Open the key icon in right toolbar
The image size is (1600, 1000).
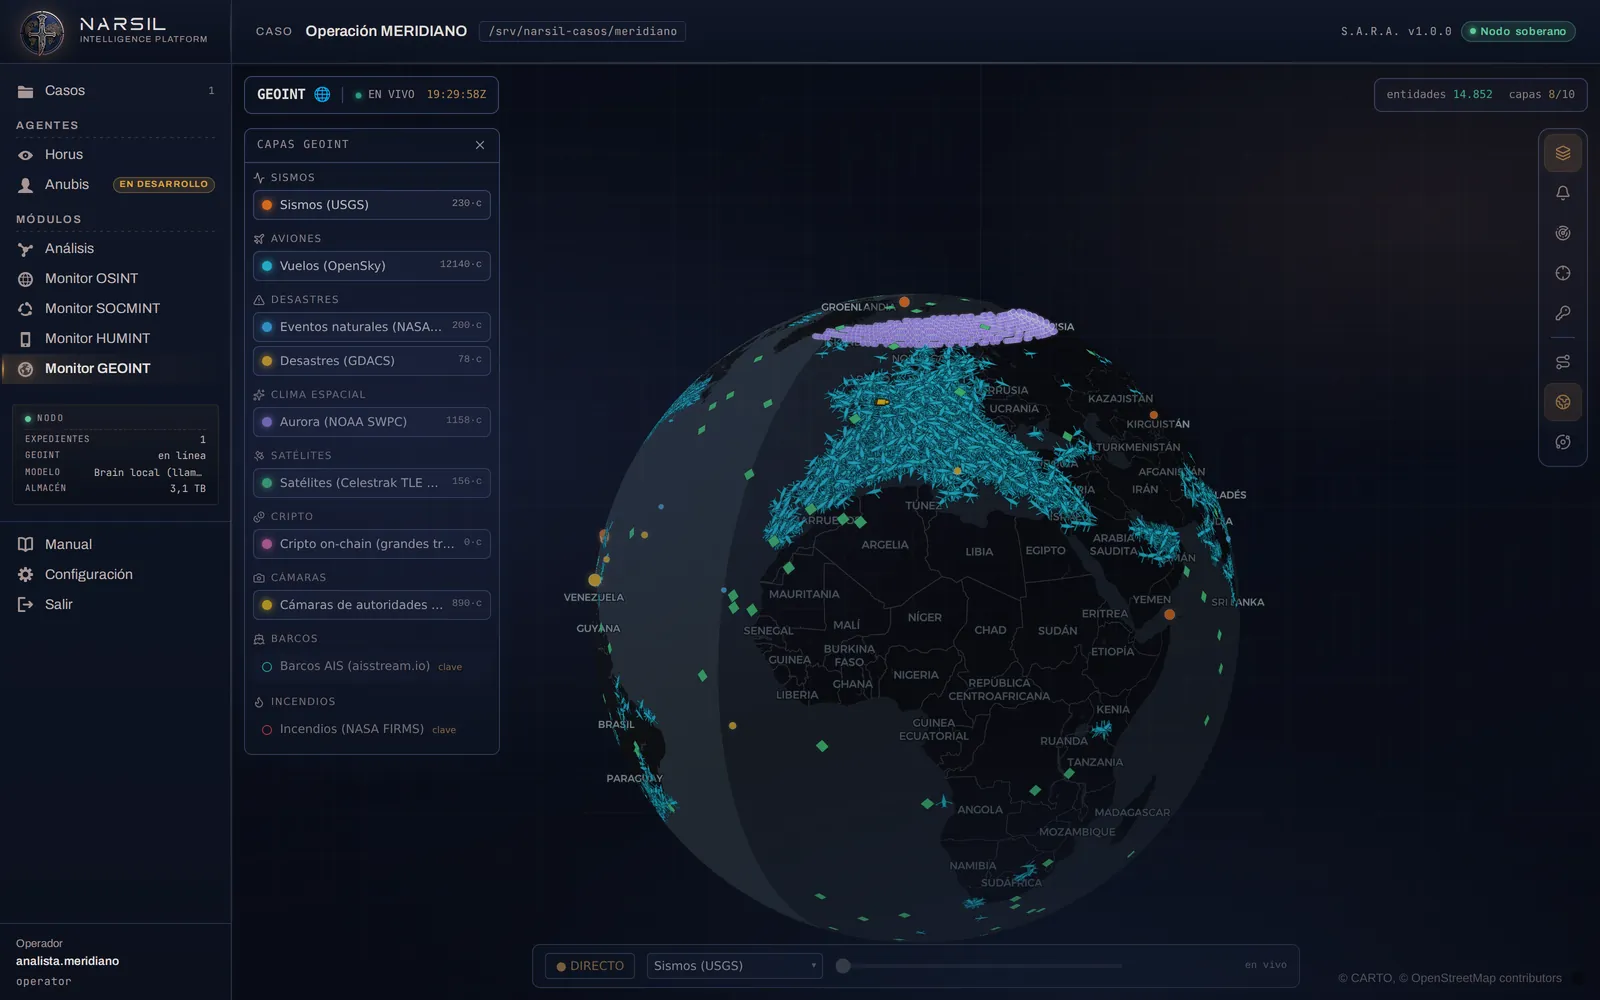[1563, 313]
